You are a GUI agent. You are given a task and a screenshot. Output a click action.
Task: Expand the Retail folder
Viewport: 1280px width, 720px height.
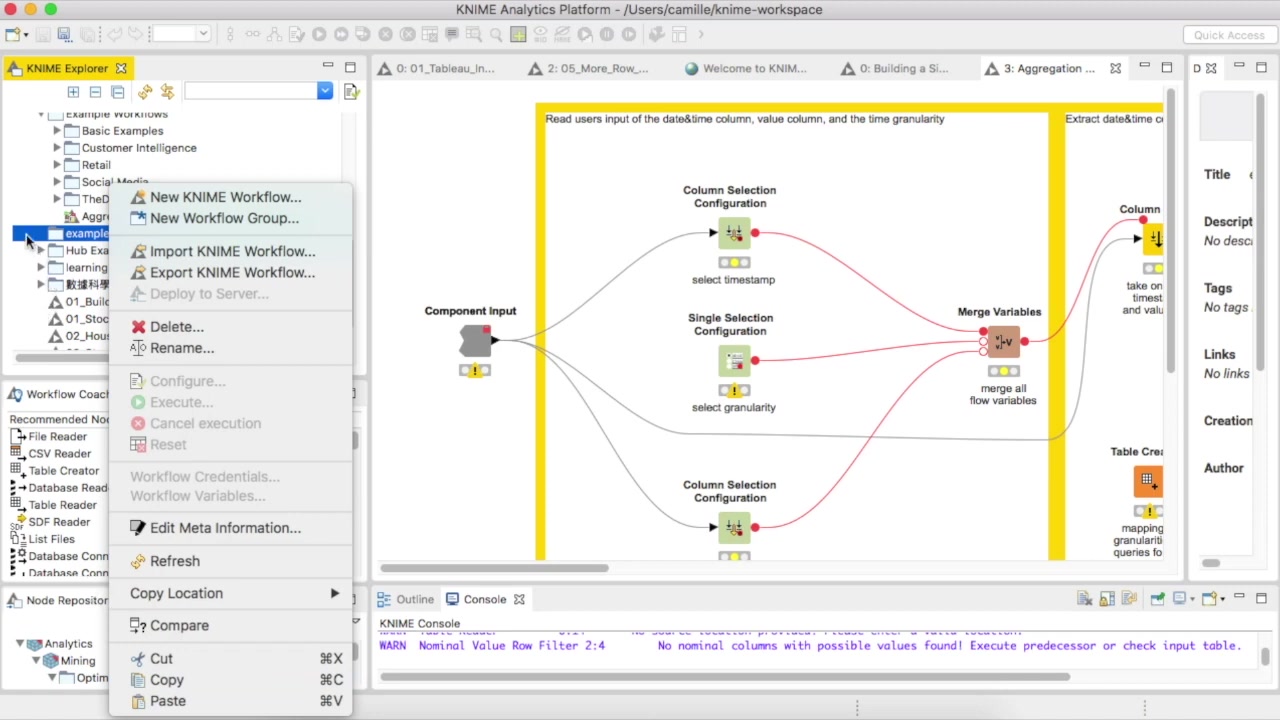pyautogui.click(x=57, y=165)
